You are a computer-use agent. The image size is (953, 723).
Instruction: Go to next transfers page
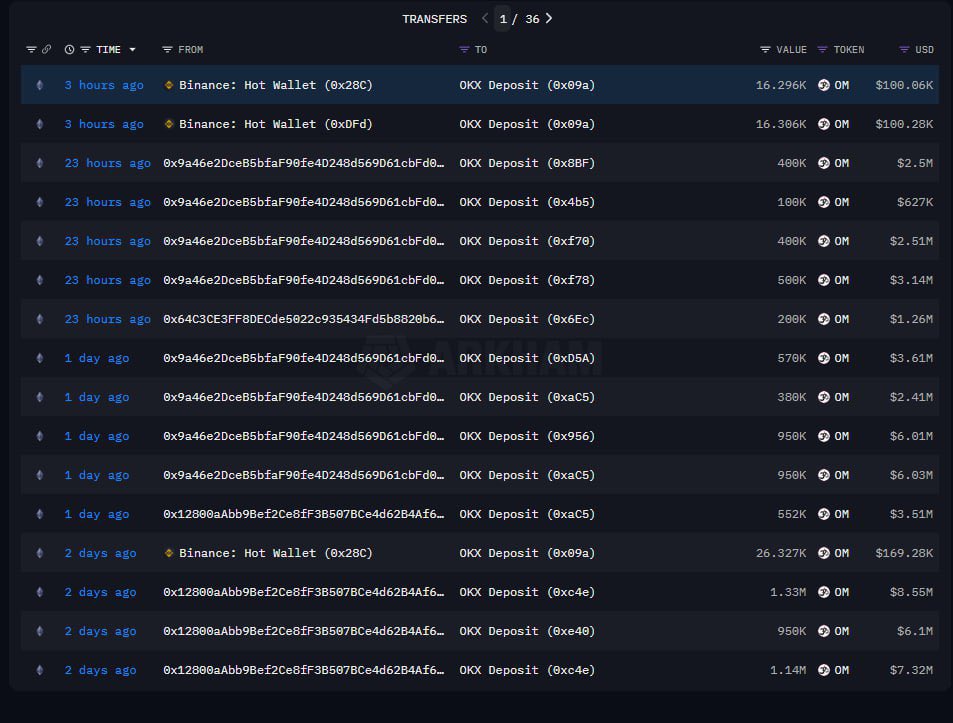click(x=549, y=18)
